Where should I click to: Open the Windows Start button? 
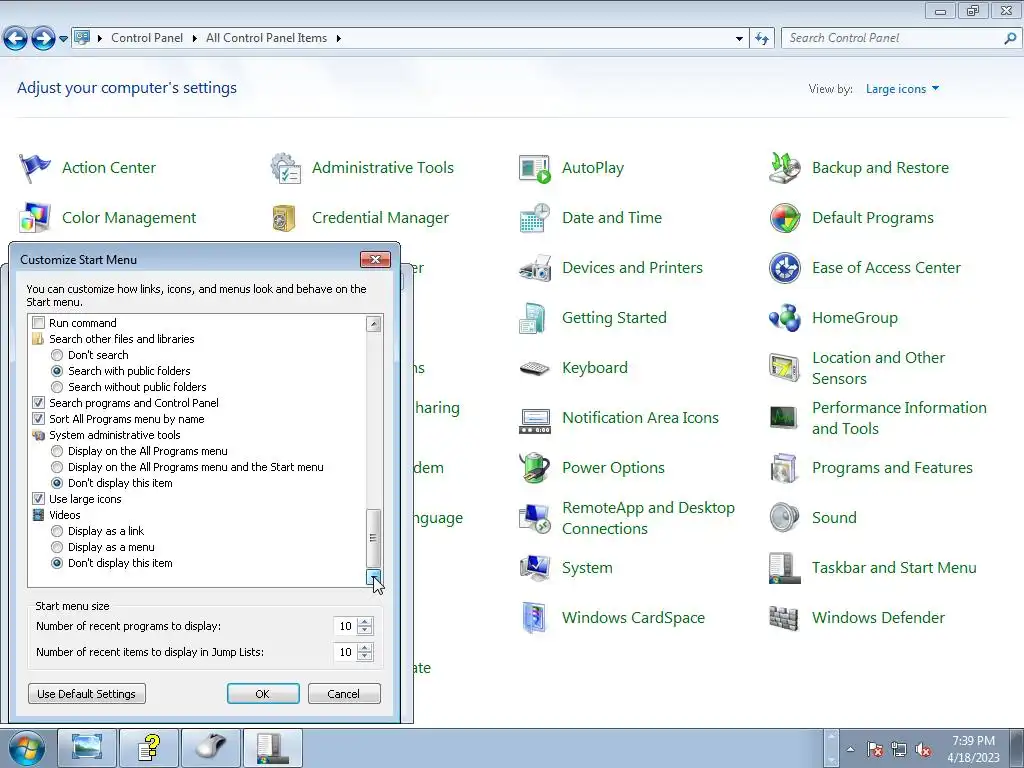pyautogui.click(x=26, y=748)
